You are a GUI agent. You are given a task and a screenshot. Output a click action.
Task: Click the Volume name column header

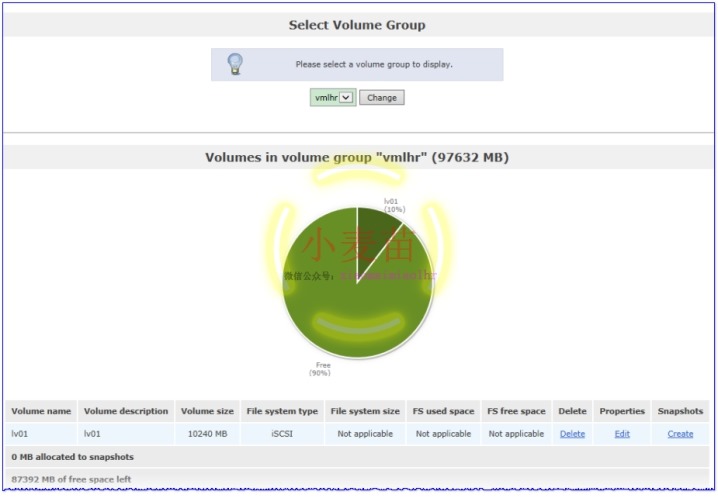(41, 411)
